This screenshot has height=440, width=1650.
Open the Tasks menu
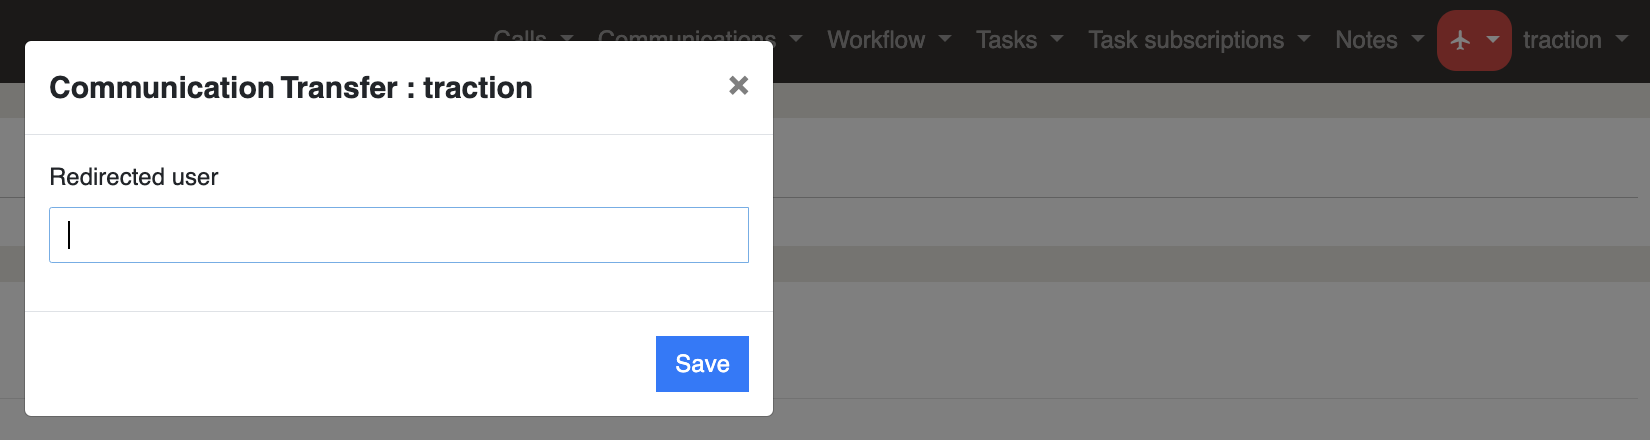pyautogui.click(x=1006, y=40)
